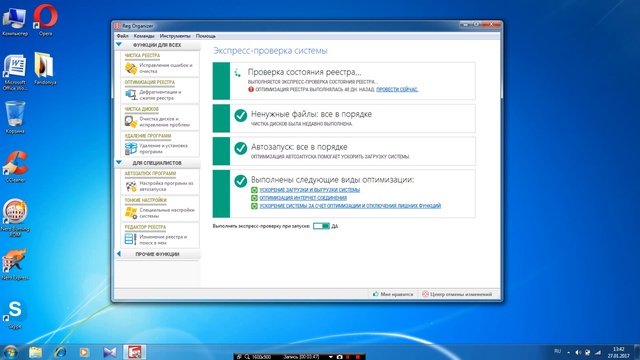Click the volume speaker icon in system tray
The image size is (640, 360).
(x=578, y=352)
